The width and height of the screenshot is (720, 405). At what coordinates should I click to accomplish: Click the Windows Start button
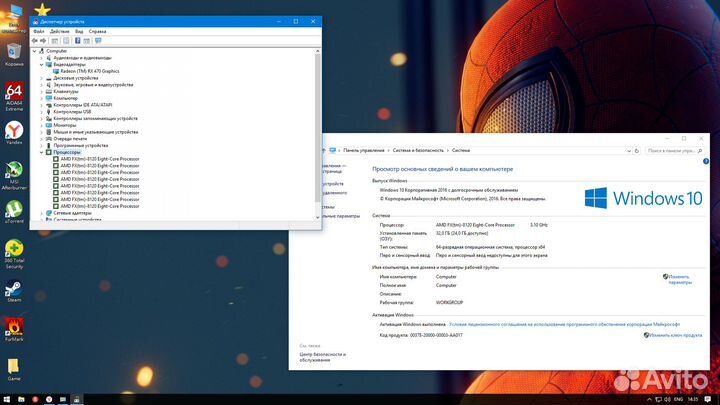point(6,399)
